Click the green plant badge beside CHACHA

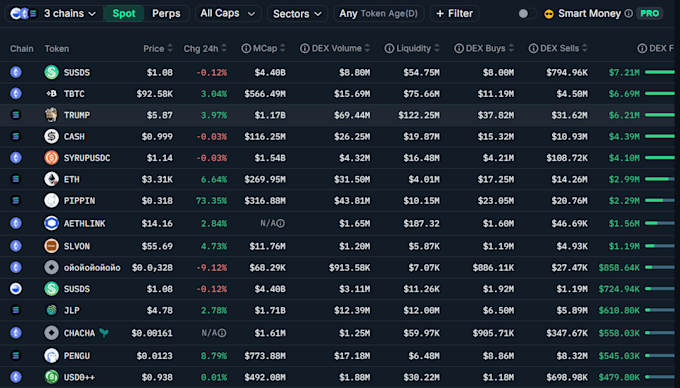coord(104,333)
